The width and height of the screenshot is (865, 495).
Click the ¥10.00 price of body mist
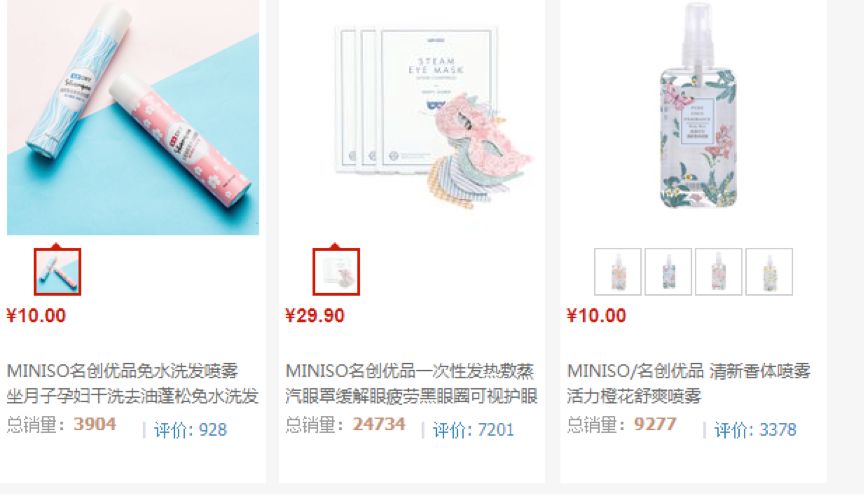[596, 316]
